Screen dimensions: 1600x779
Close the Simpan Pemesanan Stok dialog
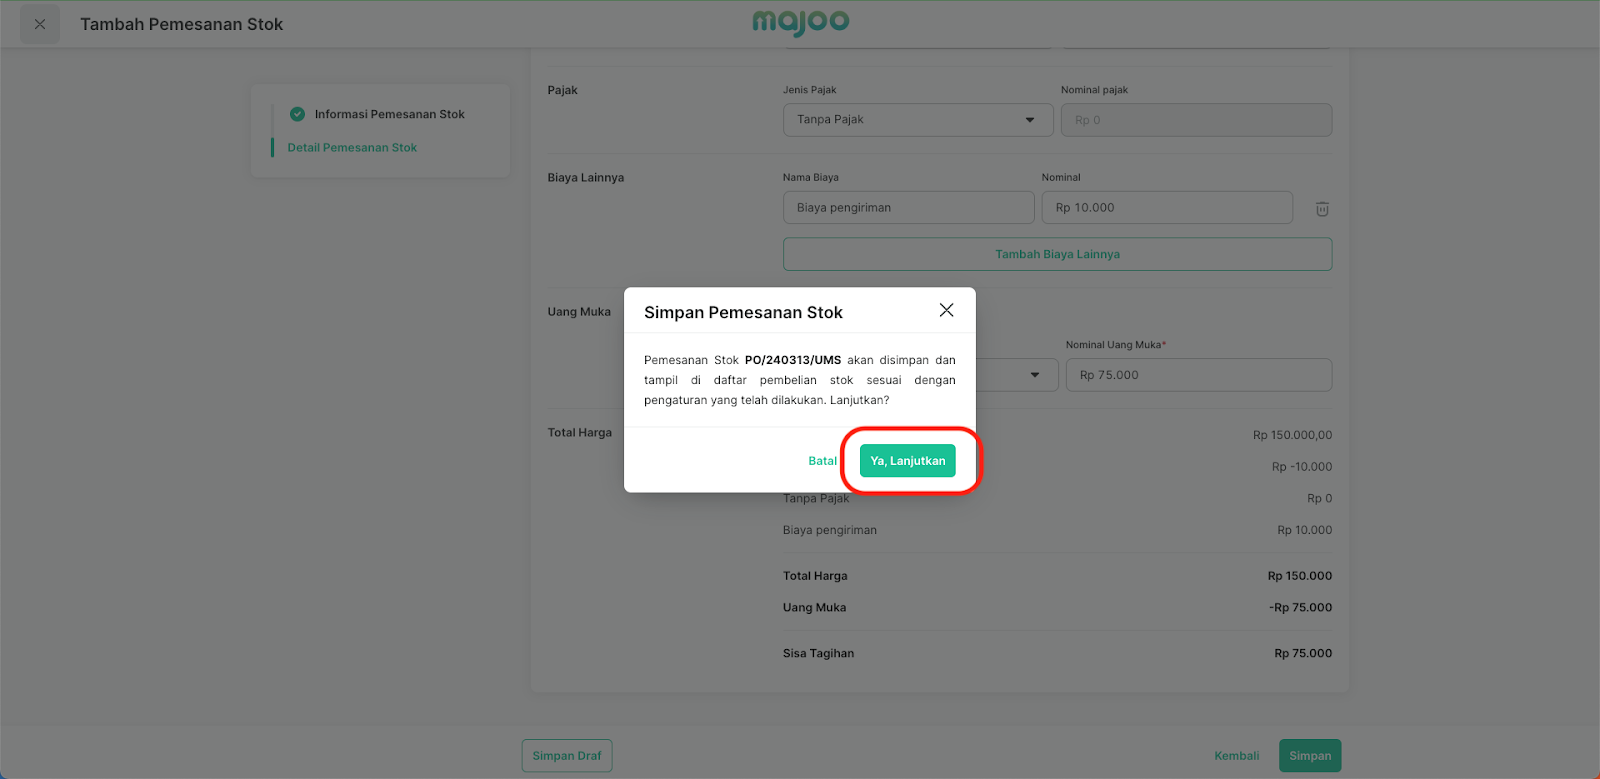[x=946, y=310]
